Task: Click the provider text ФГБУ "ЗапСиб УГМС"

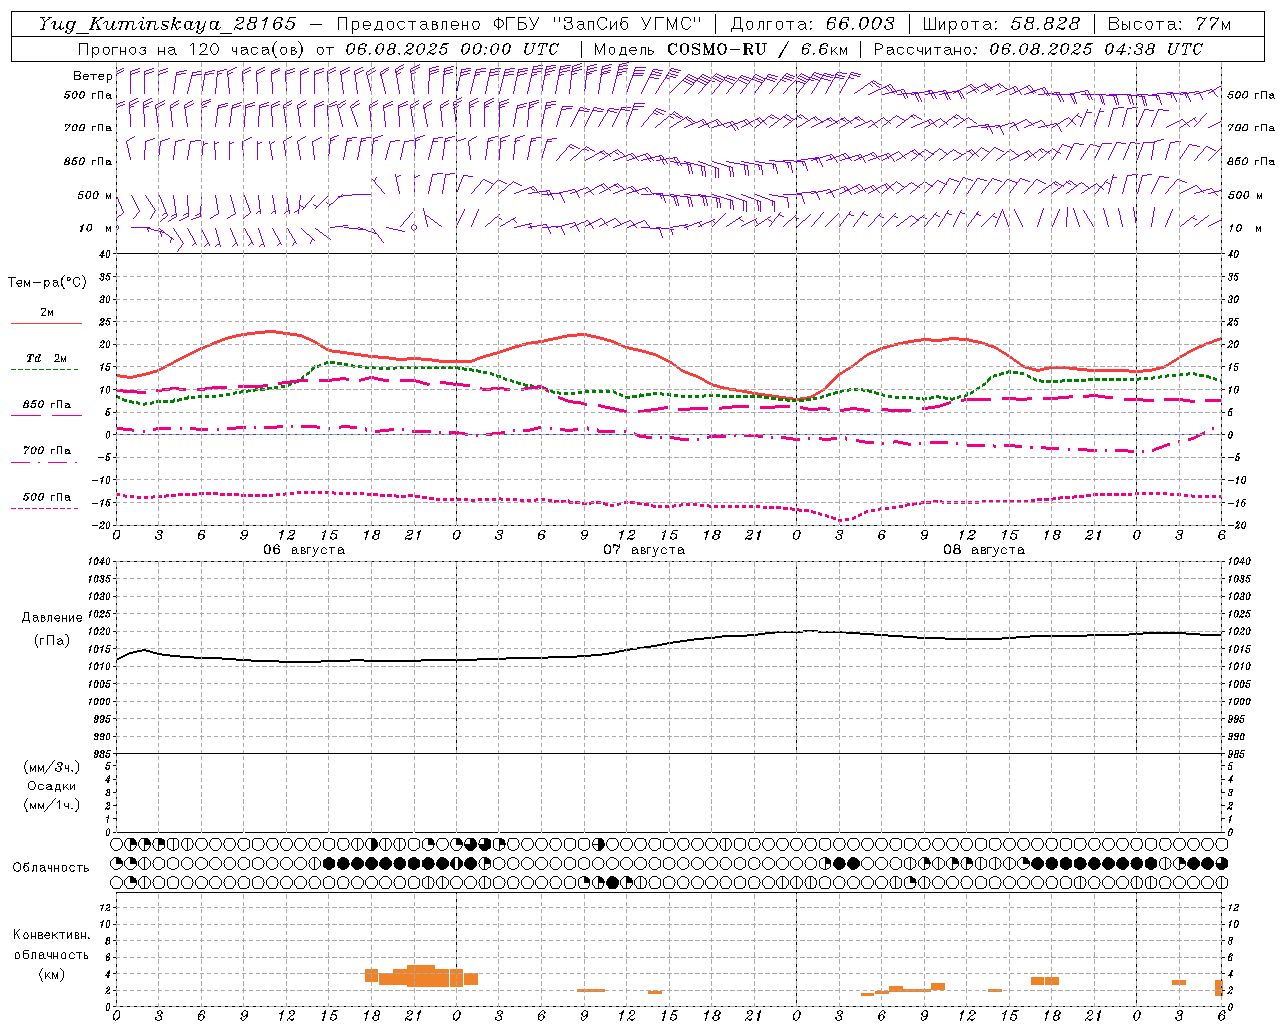Action: [594, 24]
